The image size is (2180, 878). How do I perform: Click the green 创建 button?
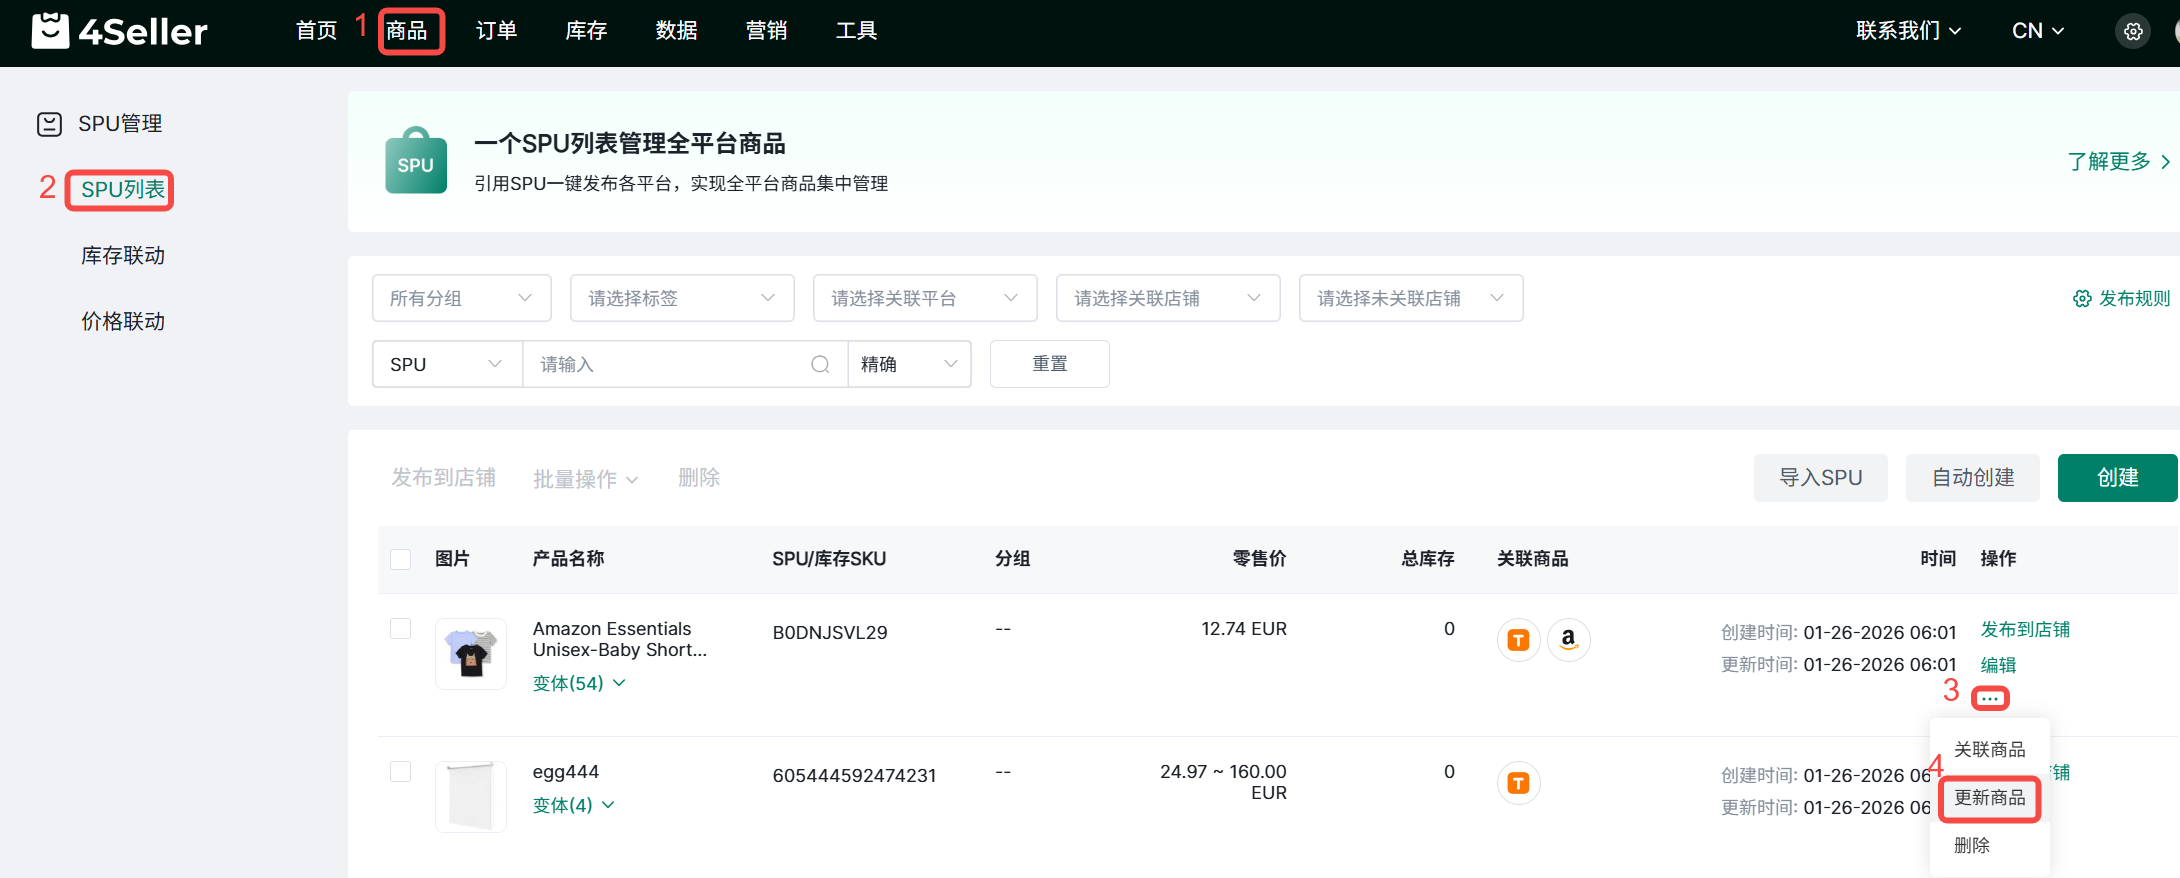tap(2116, 478)
